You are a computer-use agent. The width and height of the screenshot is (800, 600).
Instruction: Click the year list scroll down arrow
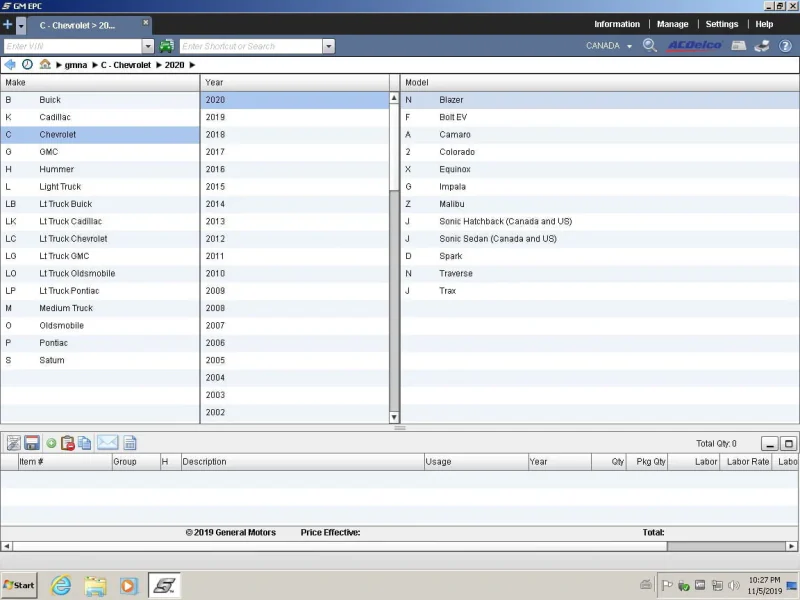tap(394, 417)
